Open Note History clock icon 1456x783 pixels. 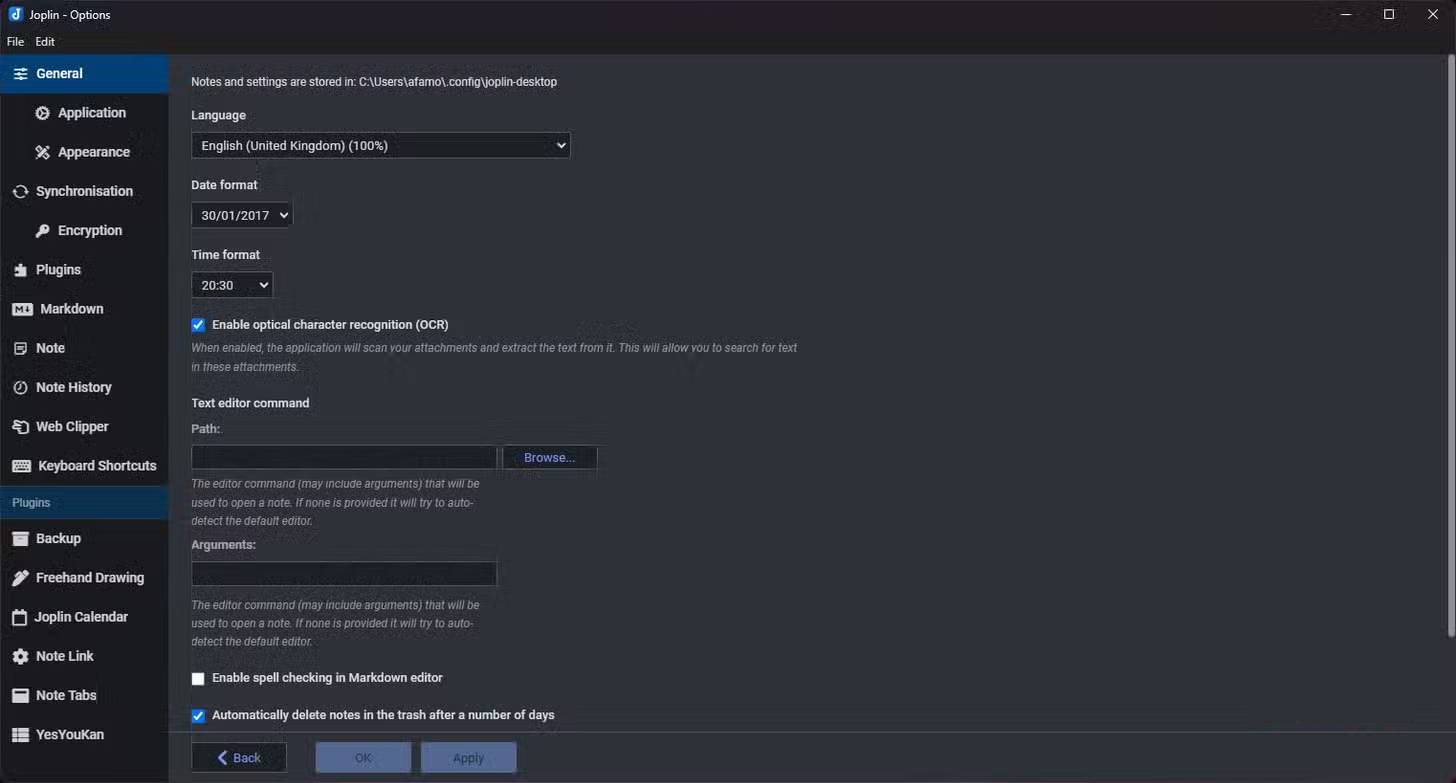(x=20, y=388)
